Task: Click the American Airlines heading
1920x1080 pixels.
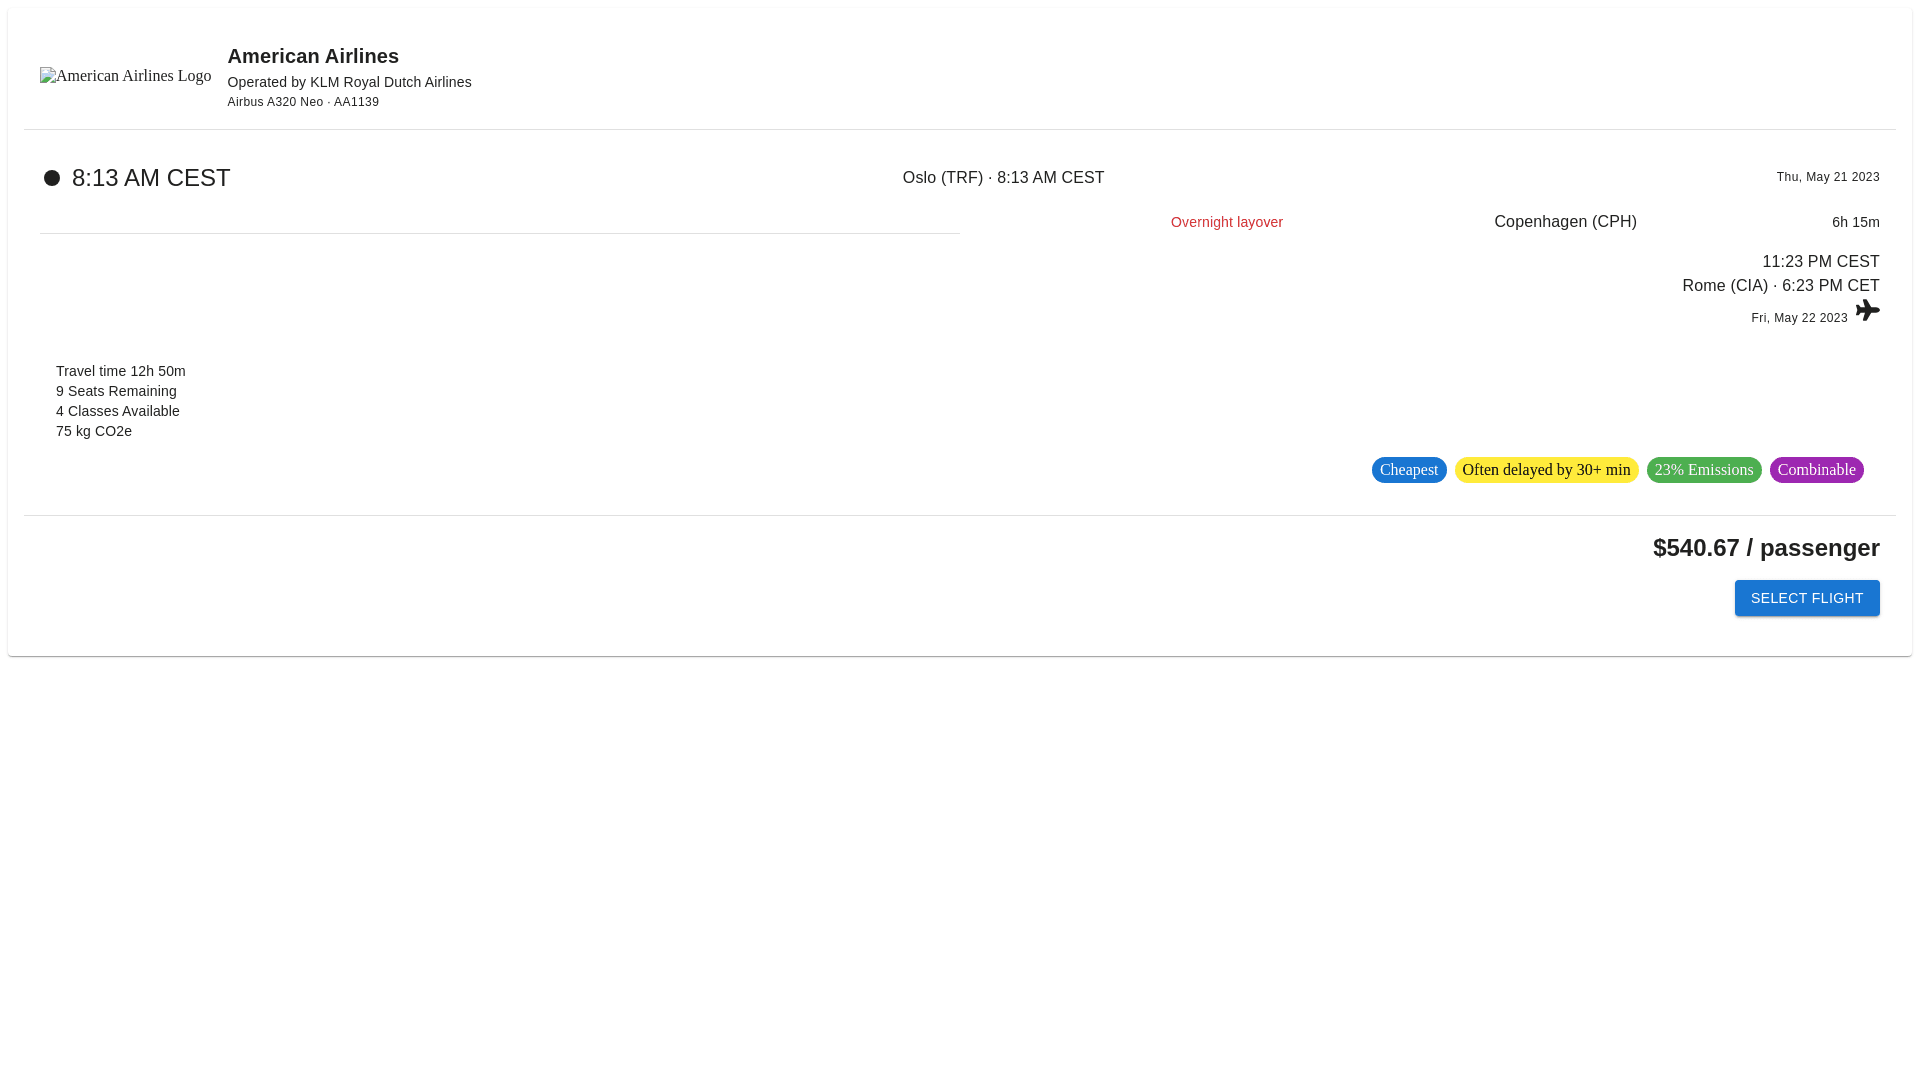Action: point(313,56)
